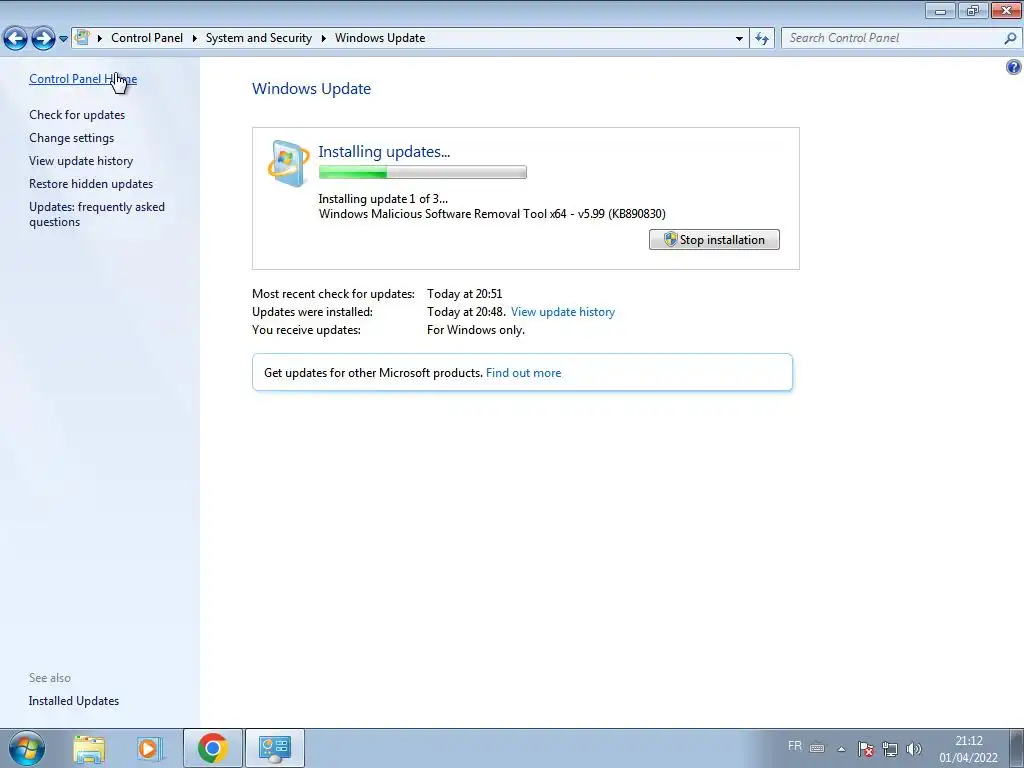Show hidden tray icons arrow
The width and height of the screenshot is (1024, 768).
coord(842,749)
